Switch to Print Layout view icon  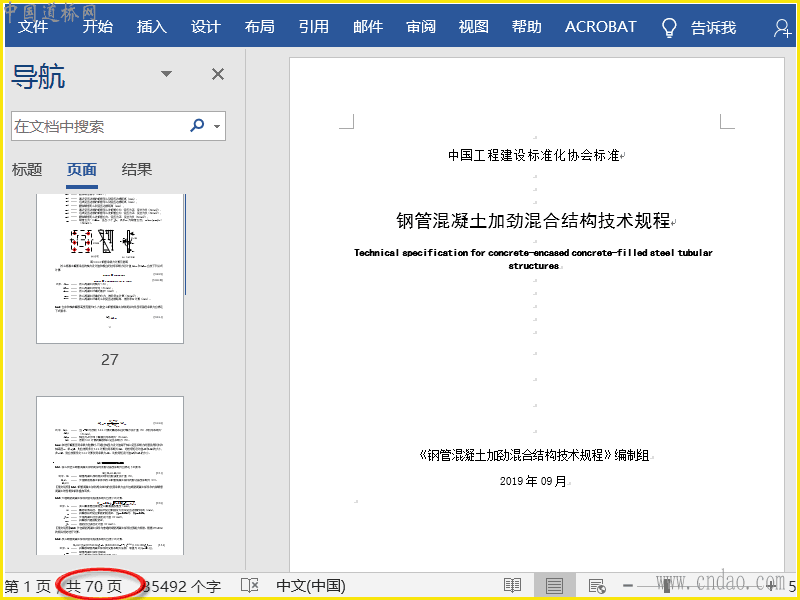coord(554,586)
